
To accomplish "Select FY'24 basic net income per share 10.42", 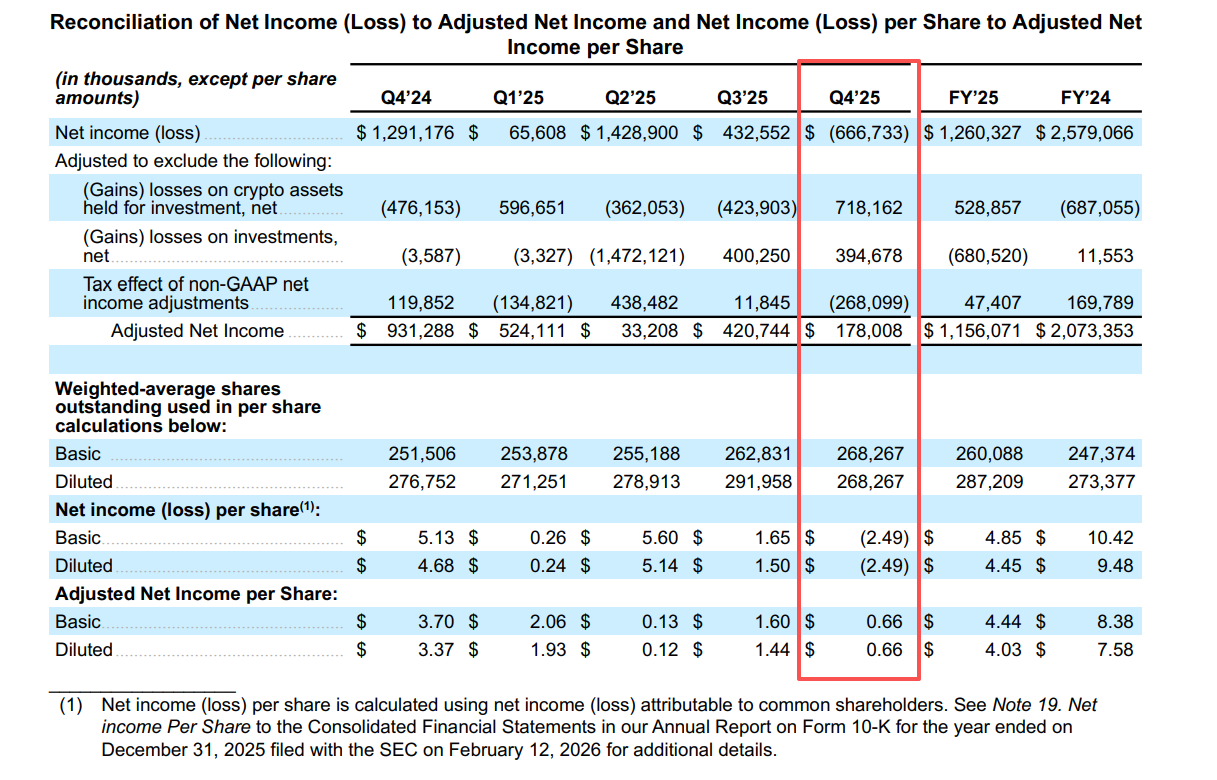I will 1110,538.
